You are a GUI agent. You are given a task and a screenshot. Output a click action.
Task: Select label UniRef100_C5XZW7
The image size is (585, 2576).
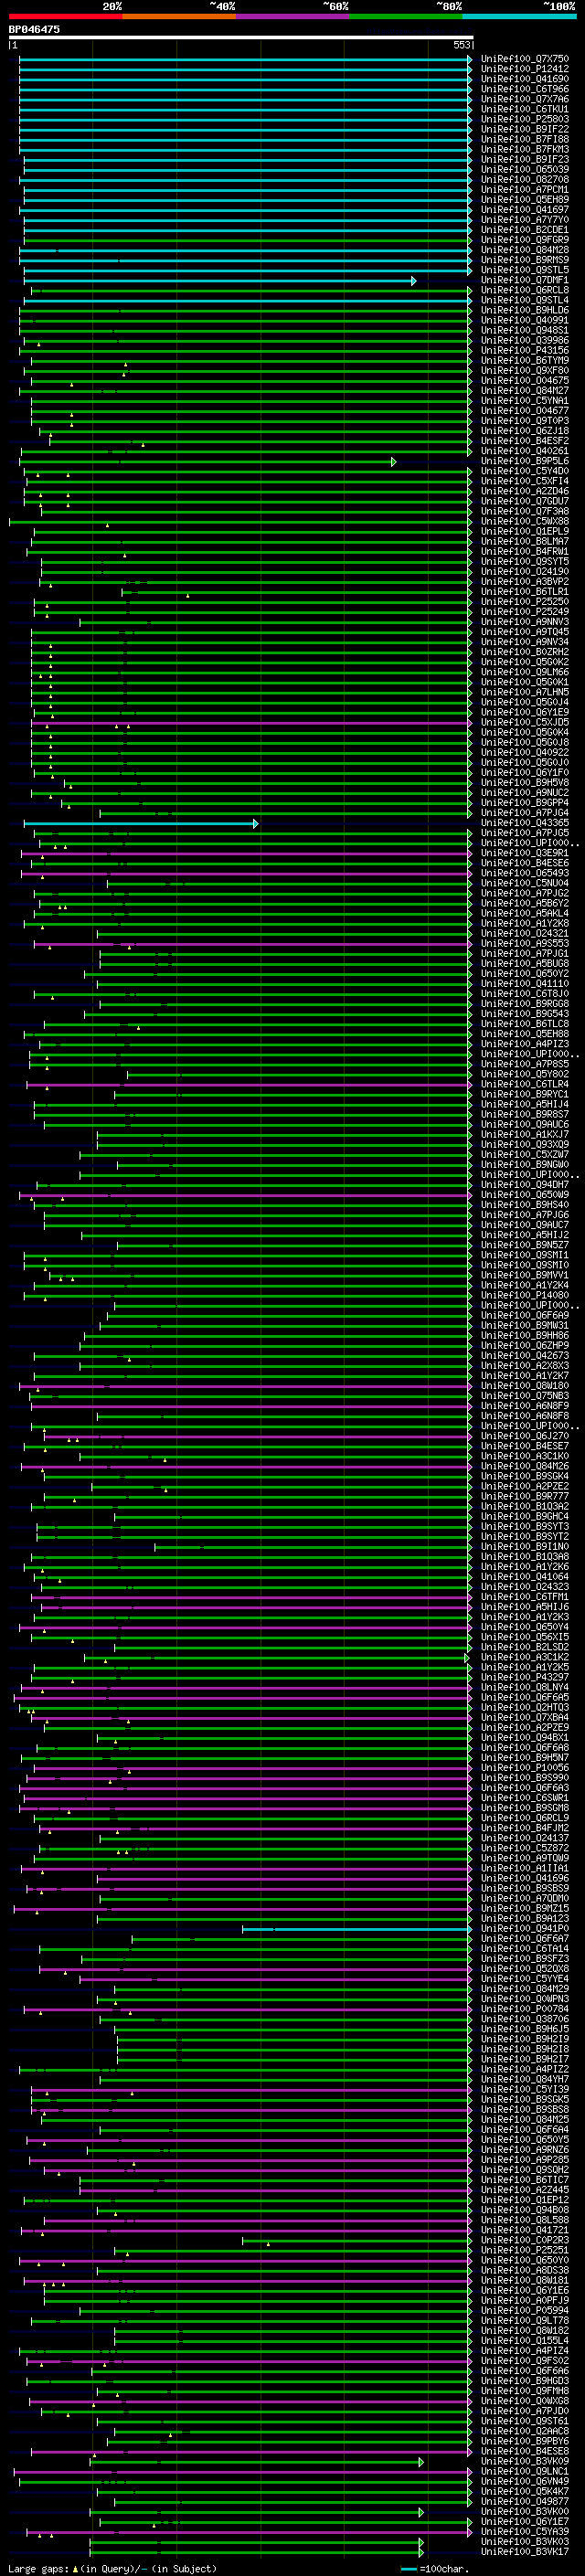tap(524, 1154)
